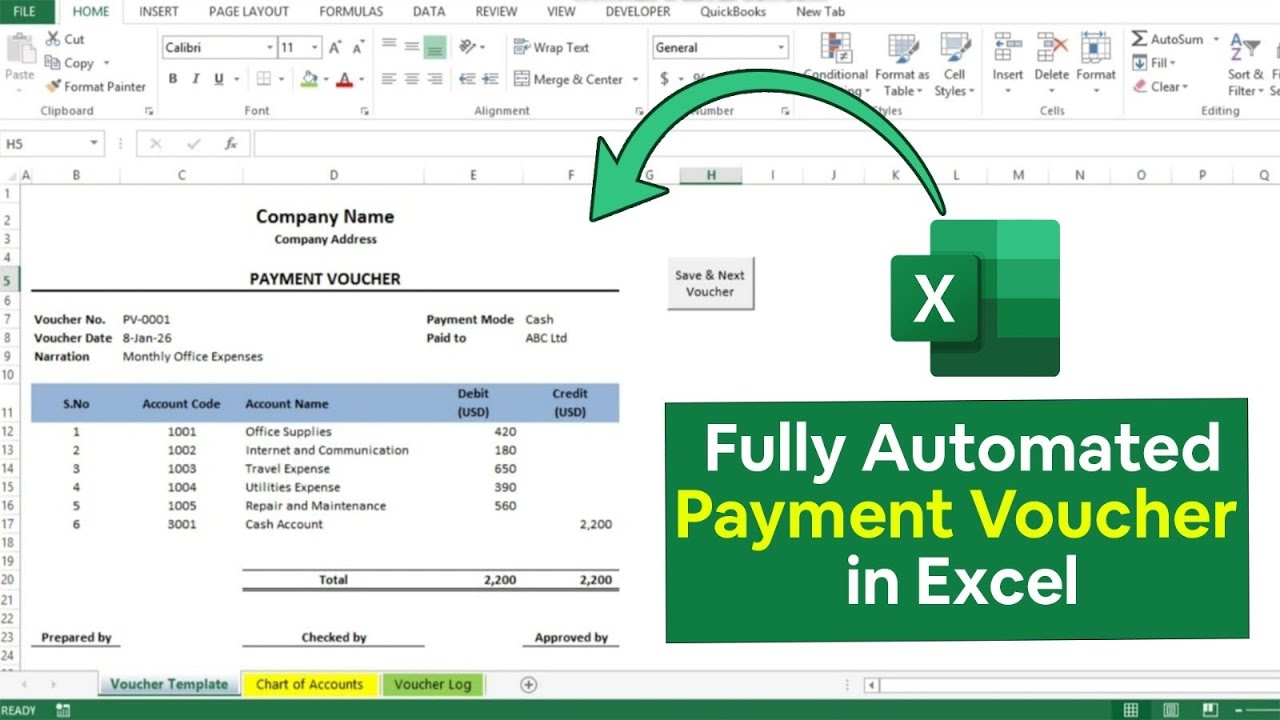Toggle Align Left
This screenshot has height=720, width=1280.
(x=389, y=79)
